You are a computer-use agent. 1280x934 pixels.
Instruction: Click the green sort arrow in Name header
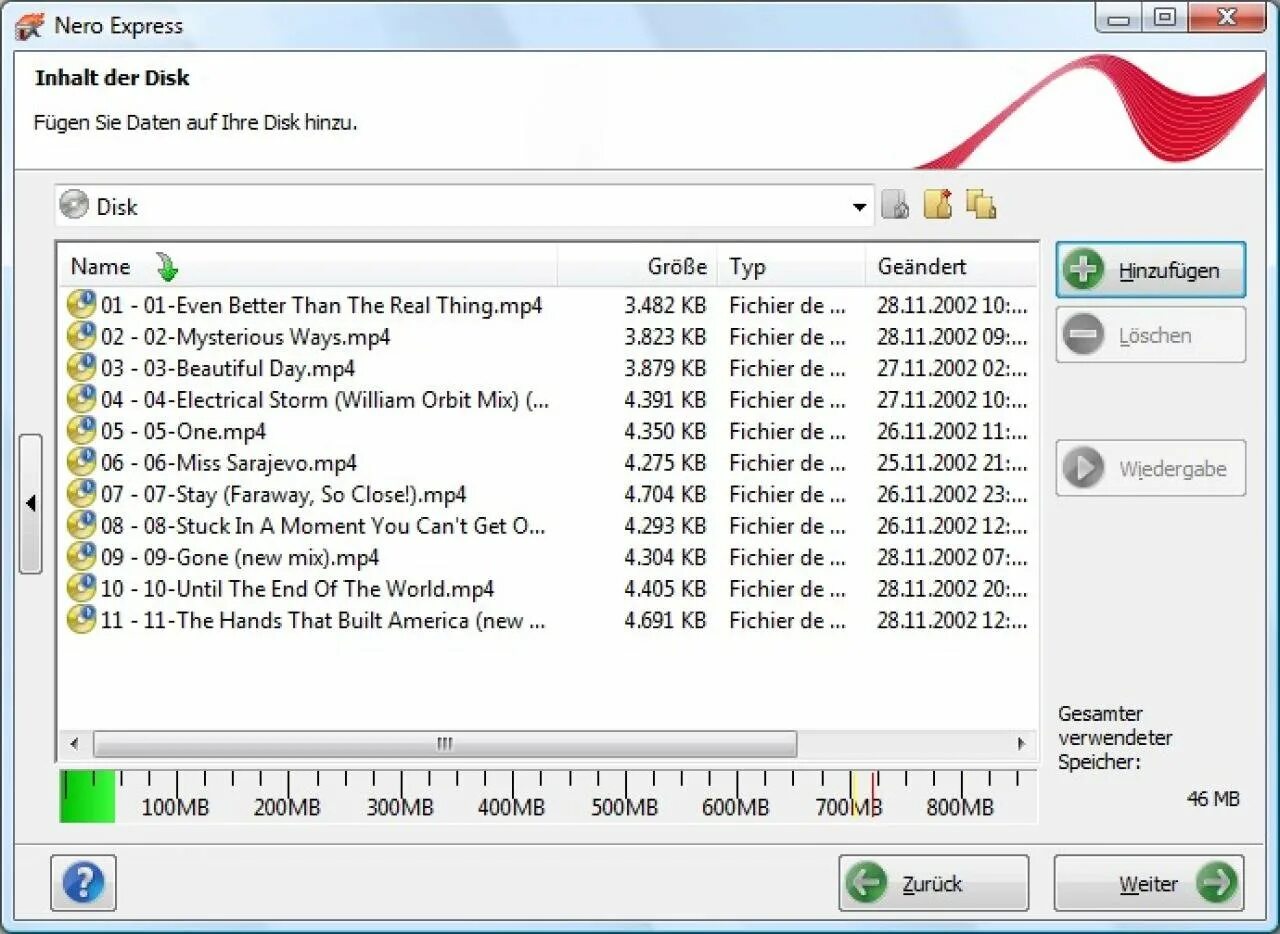coord(167,267)
